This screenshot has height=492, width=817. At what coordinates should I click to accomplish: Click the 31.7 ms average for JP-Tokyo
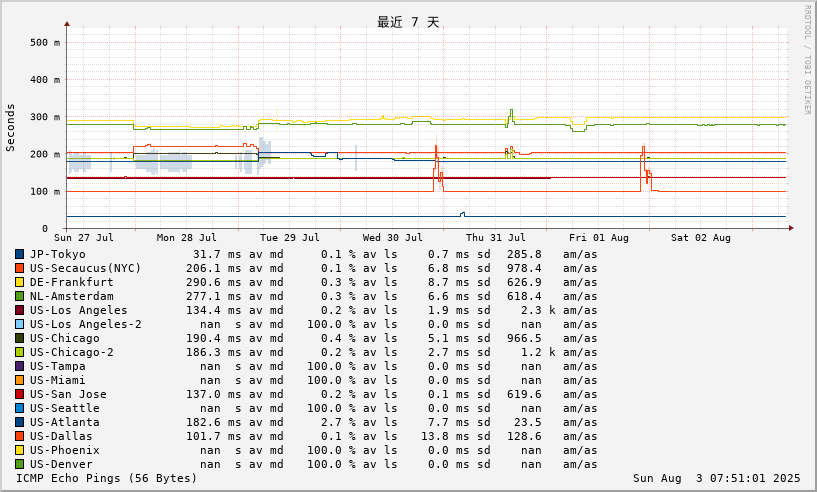217,254
